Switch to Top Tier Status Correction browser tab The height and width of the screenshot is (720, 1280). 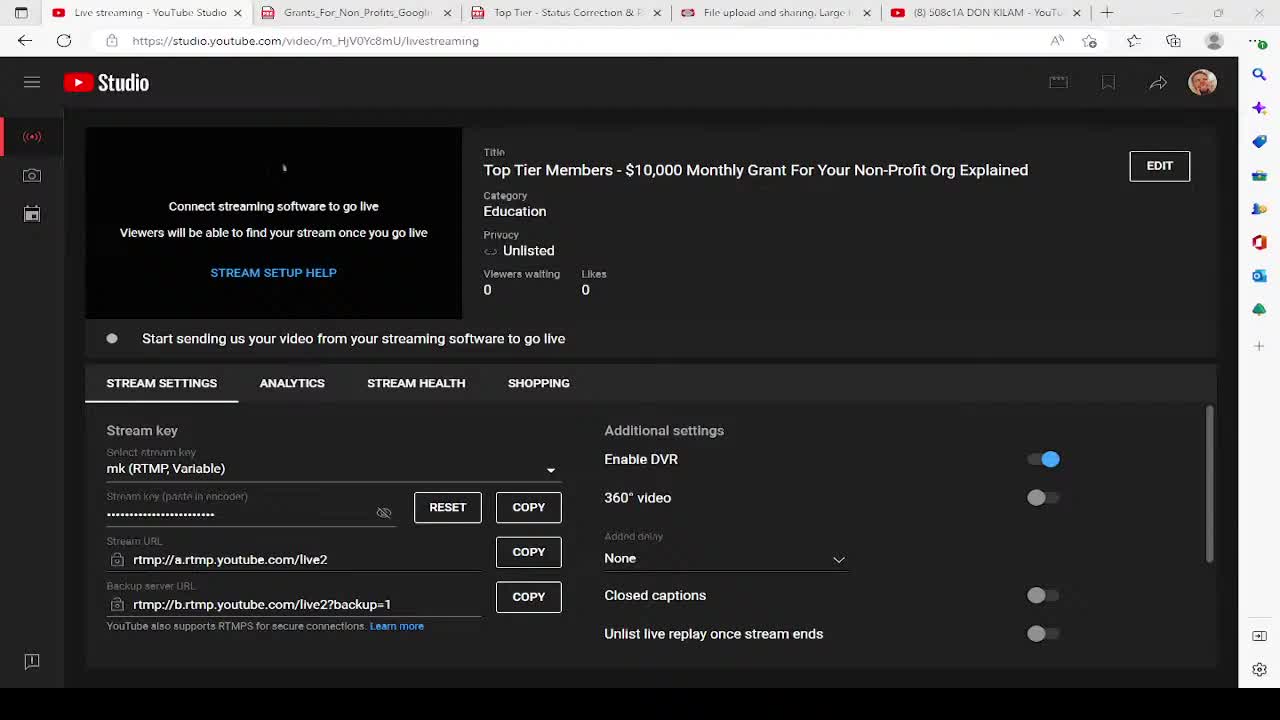click(565, 13)
